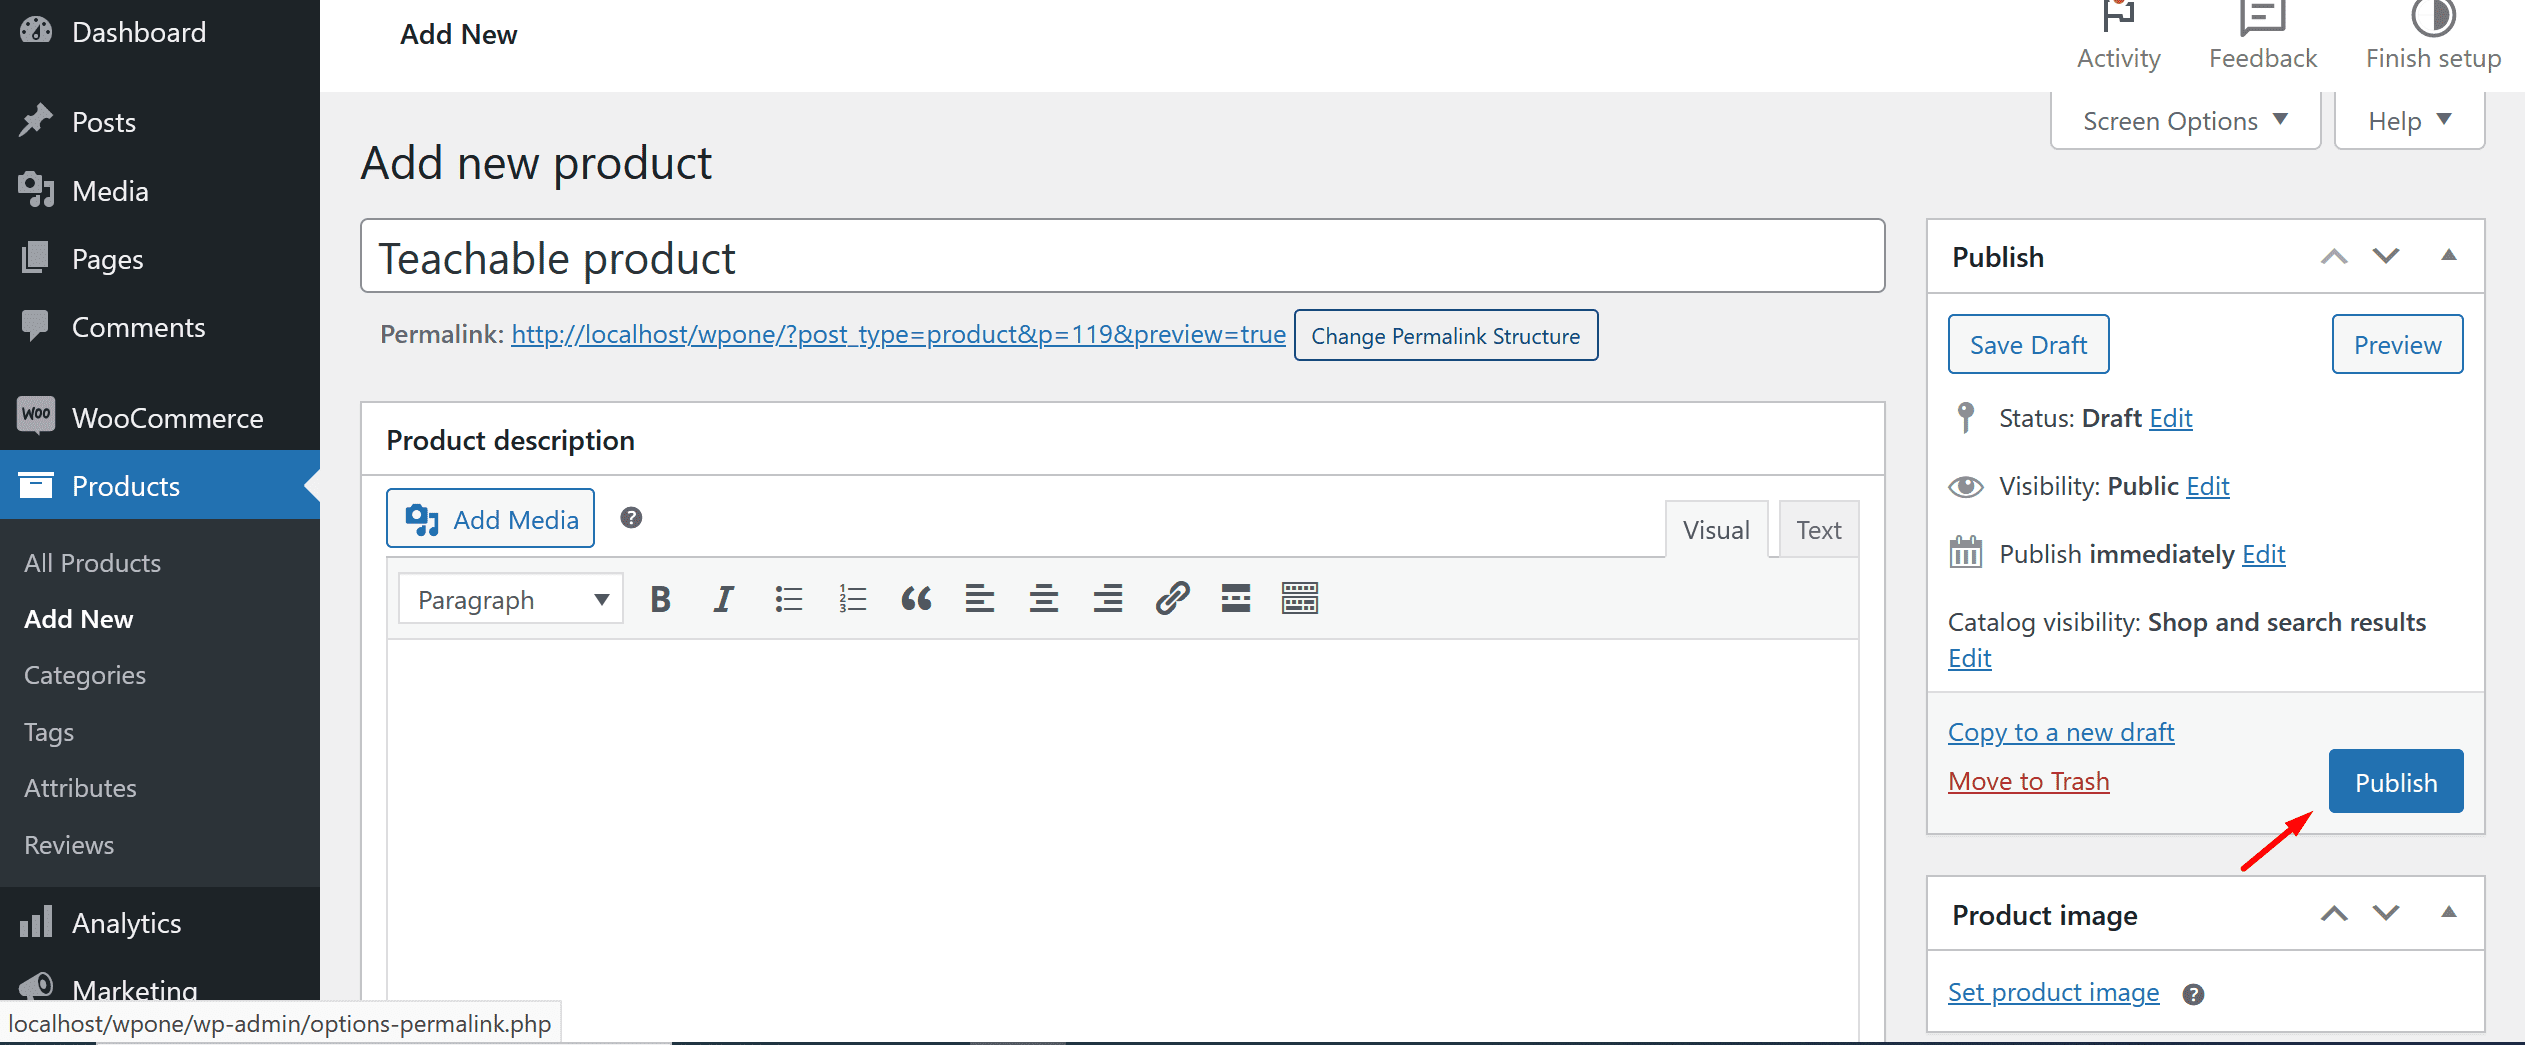
Task: Move the Publish box up
Action: click(2333, 256)
